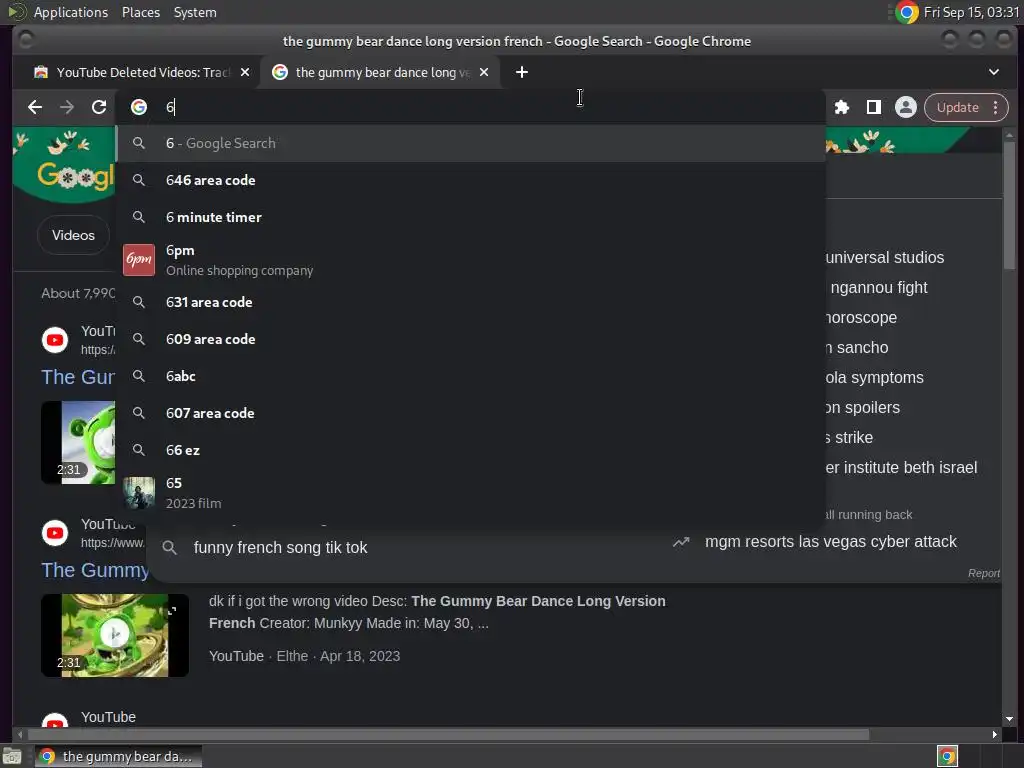1024x768 pixels.
Task: Click the 65 film poster thumbnail
Action: 139,493
